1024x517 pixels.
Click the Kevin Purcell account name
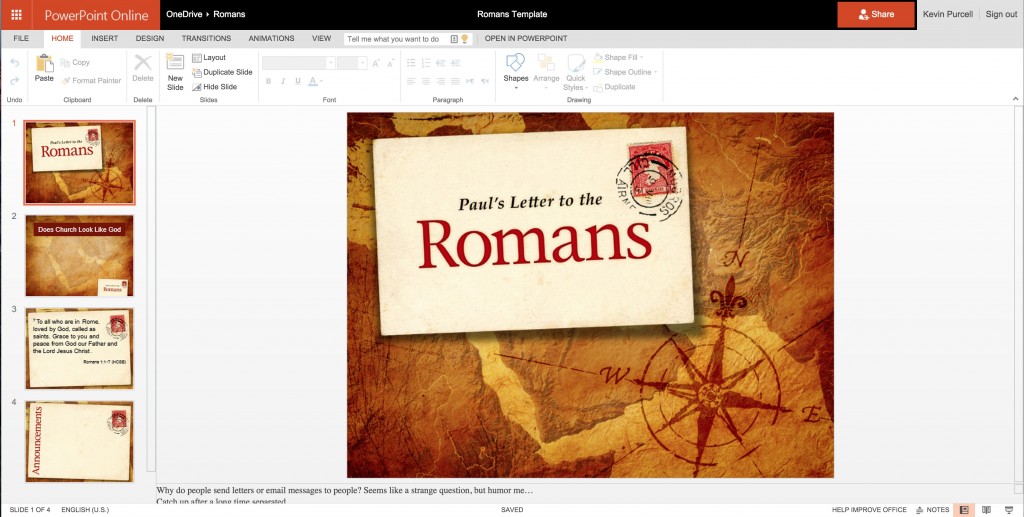click(948, 14)
